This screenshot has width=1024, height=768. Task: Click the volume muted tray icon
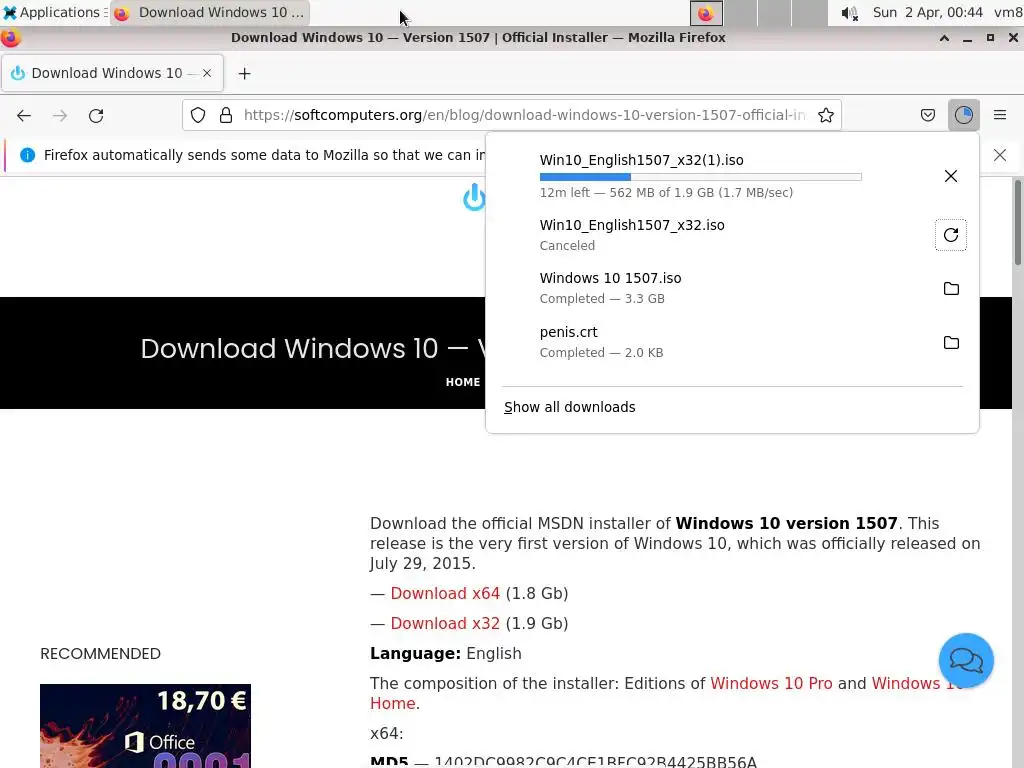(849, 13)
